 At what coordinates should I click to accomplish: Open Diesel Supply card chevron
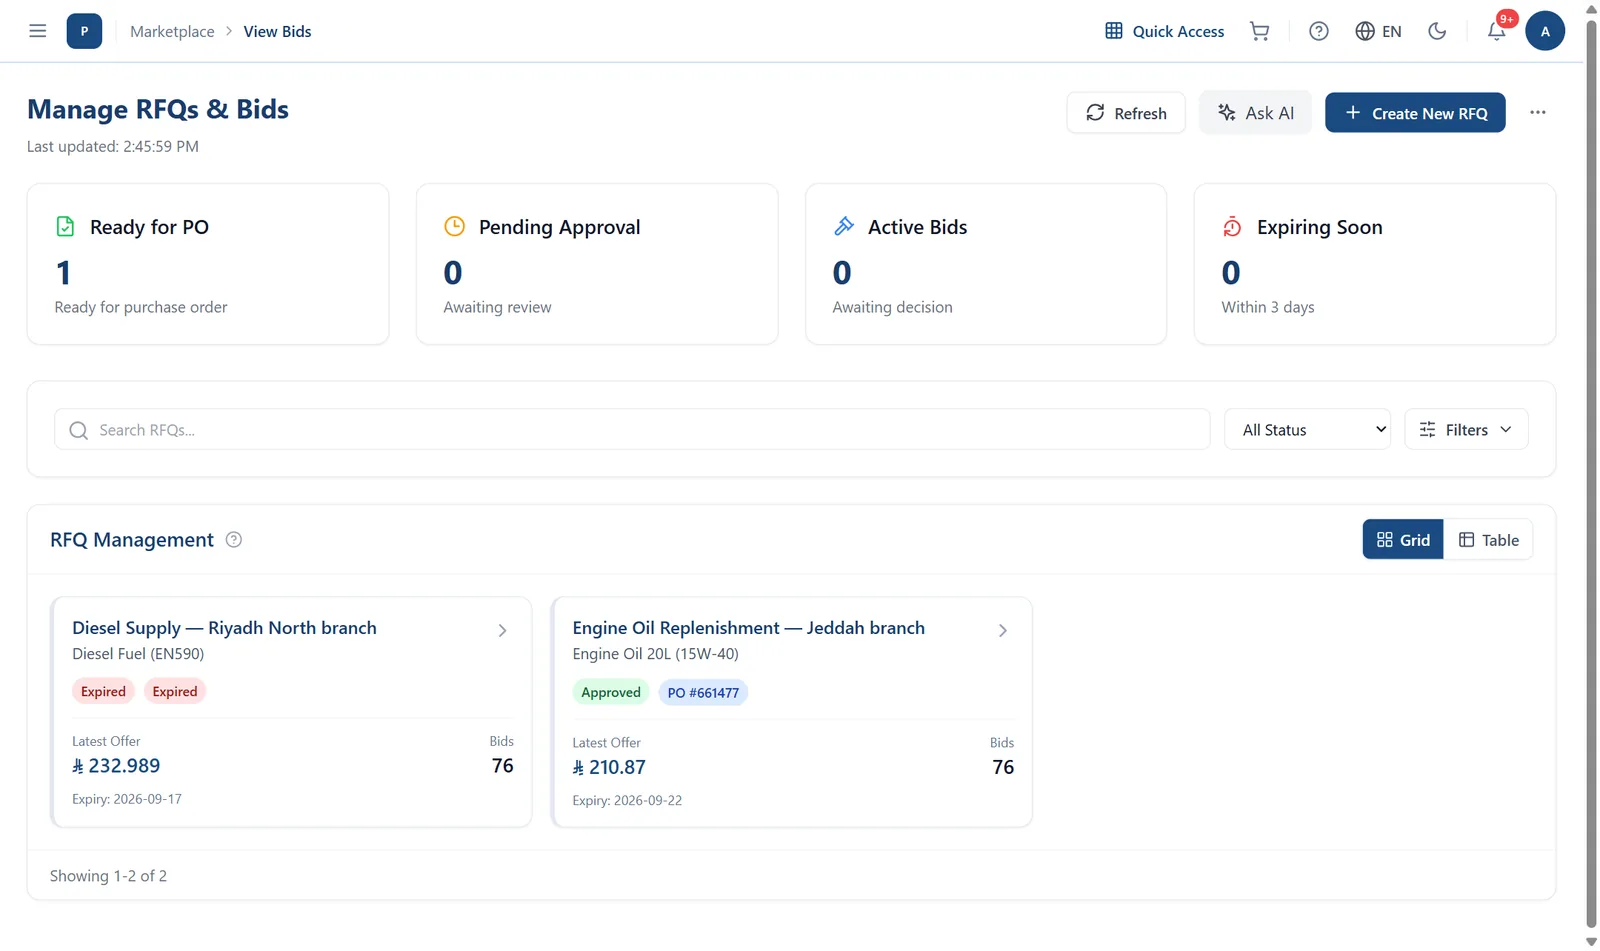tap(502, 631)
